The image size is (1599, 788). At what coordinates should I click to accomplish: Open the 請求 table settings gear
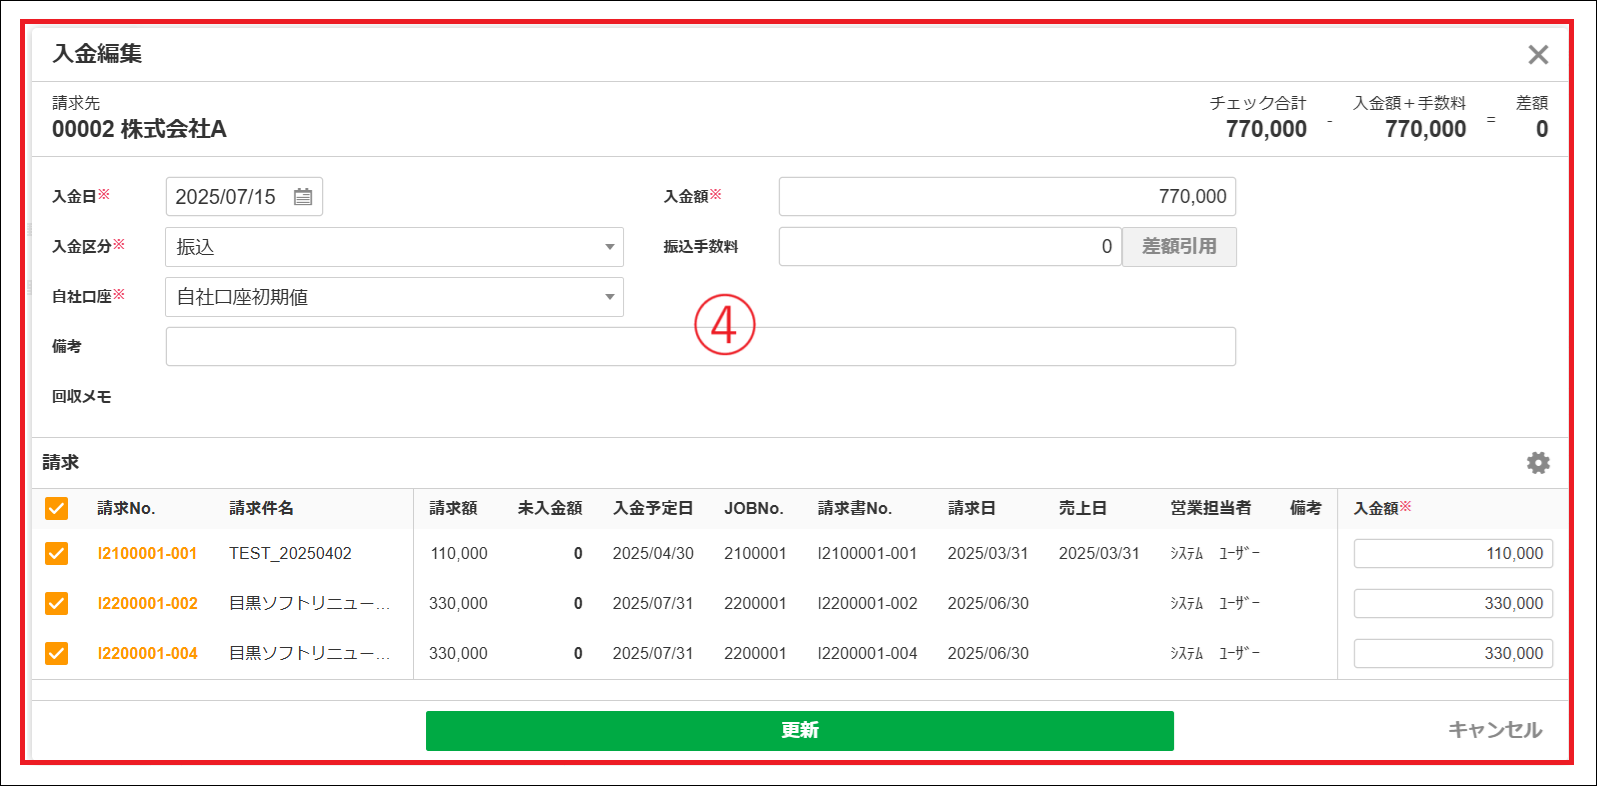click(1537, 463)
